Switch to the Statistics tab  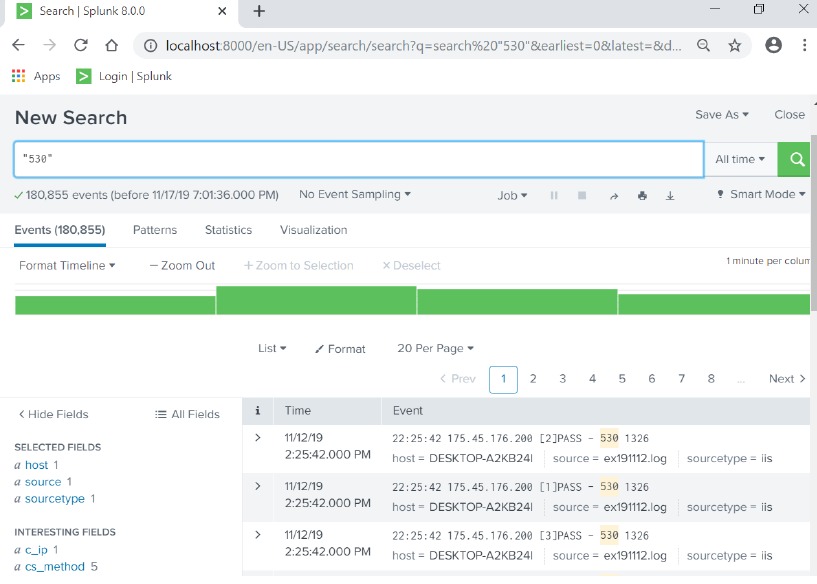(228, 230)
